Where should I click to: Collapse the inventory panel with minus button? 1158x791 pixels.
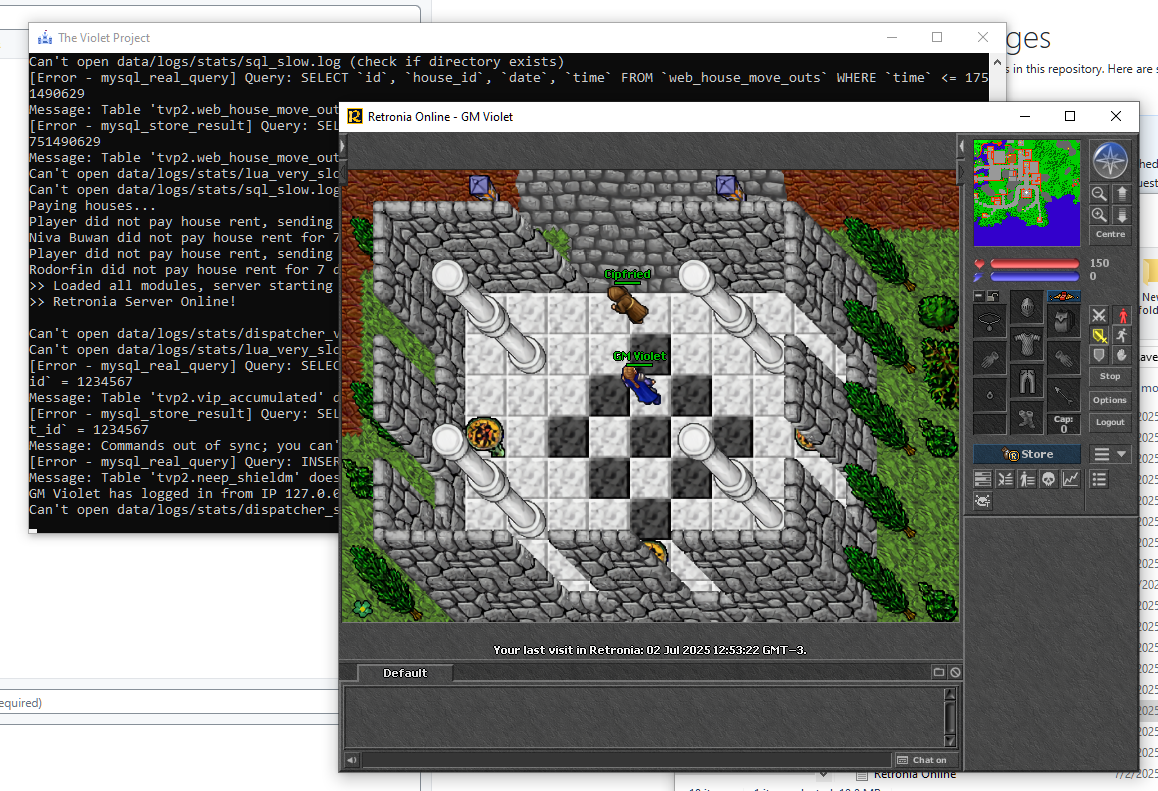979,296
